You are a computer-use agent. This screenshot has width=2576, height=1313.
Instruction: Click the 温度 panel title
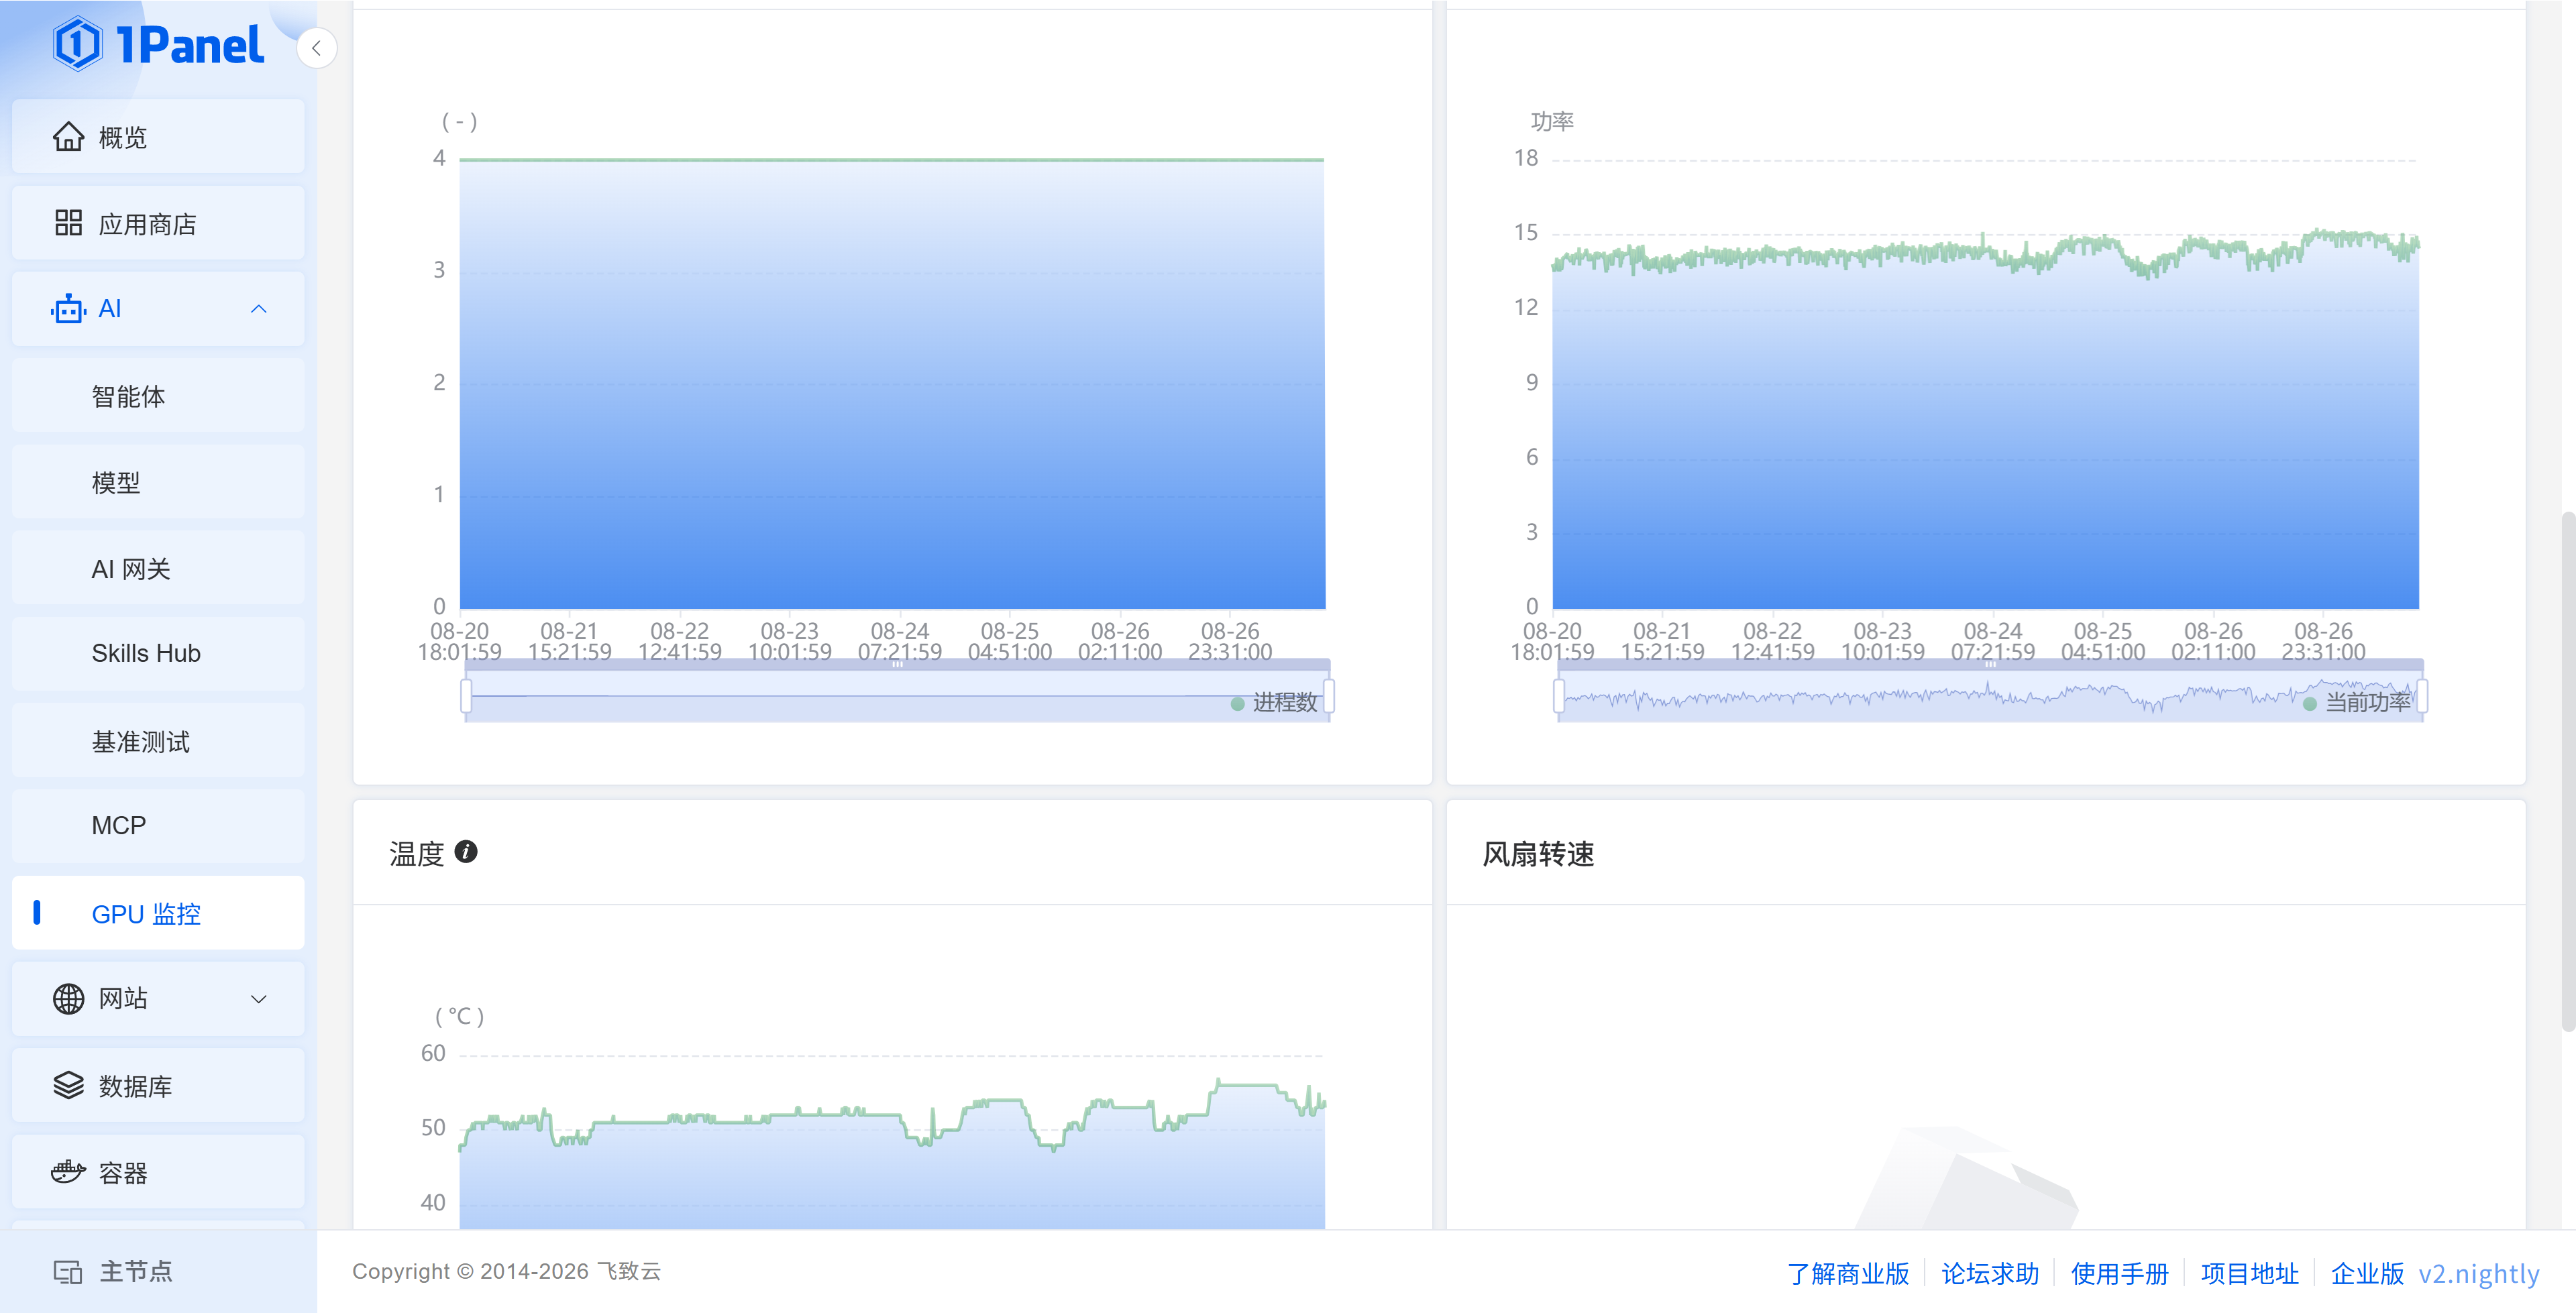[417, 854]
